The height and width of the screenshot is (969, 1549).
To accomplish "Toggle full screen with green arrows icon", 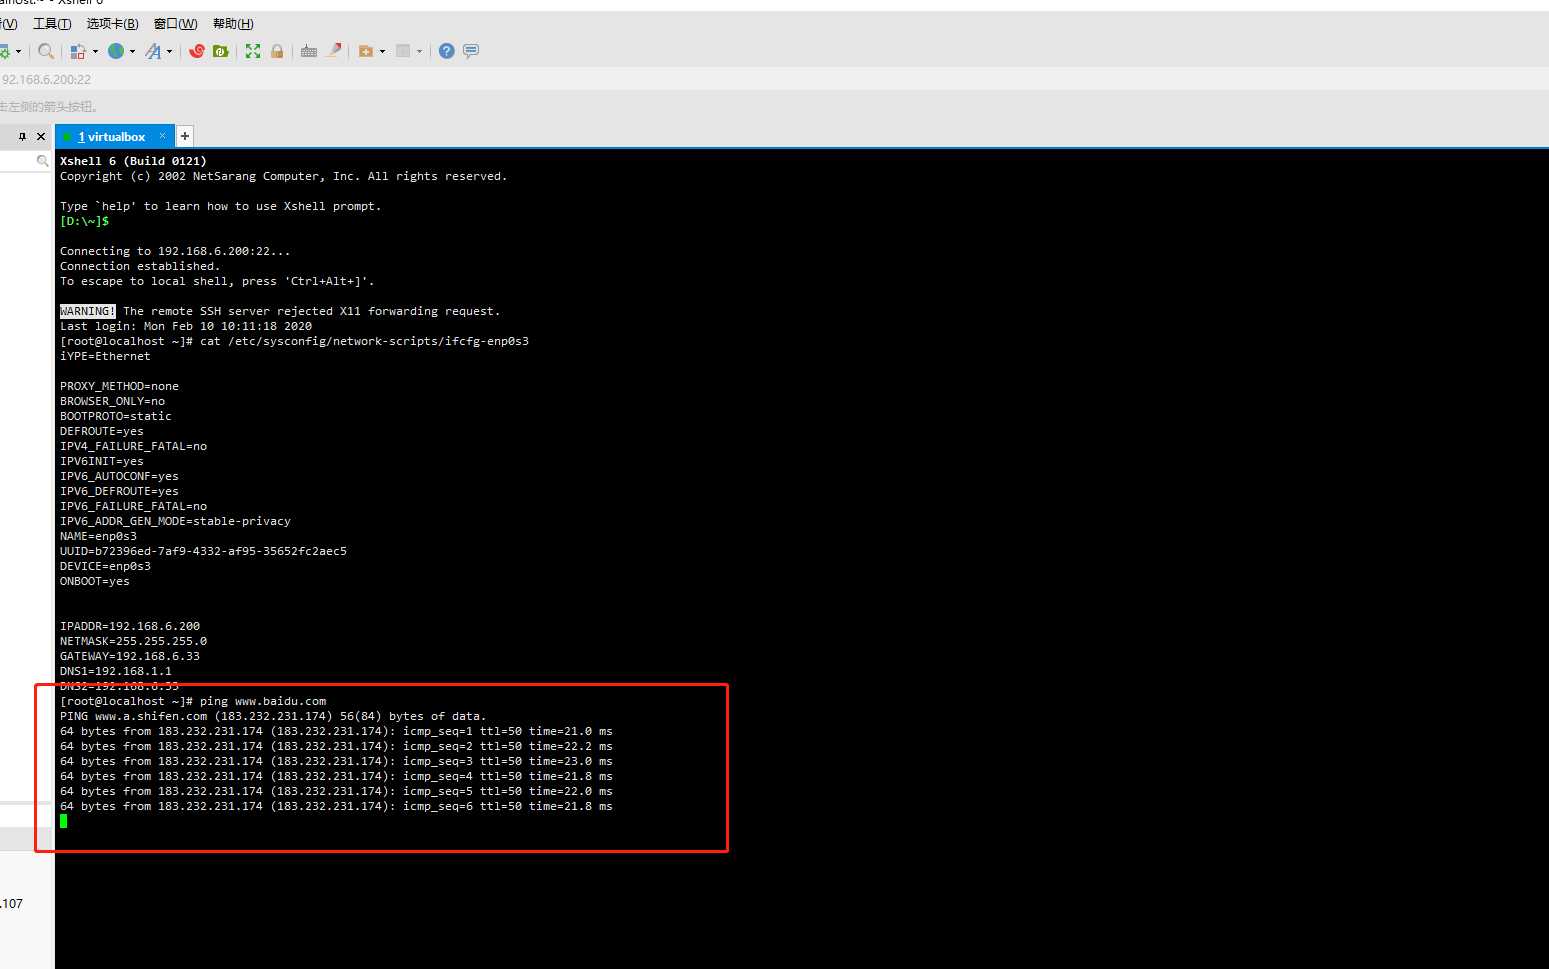I will tap(253, 51).
